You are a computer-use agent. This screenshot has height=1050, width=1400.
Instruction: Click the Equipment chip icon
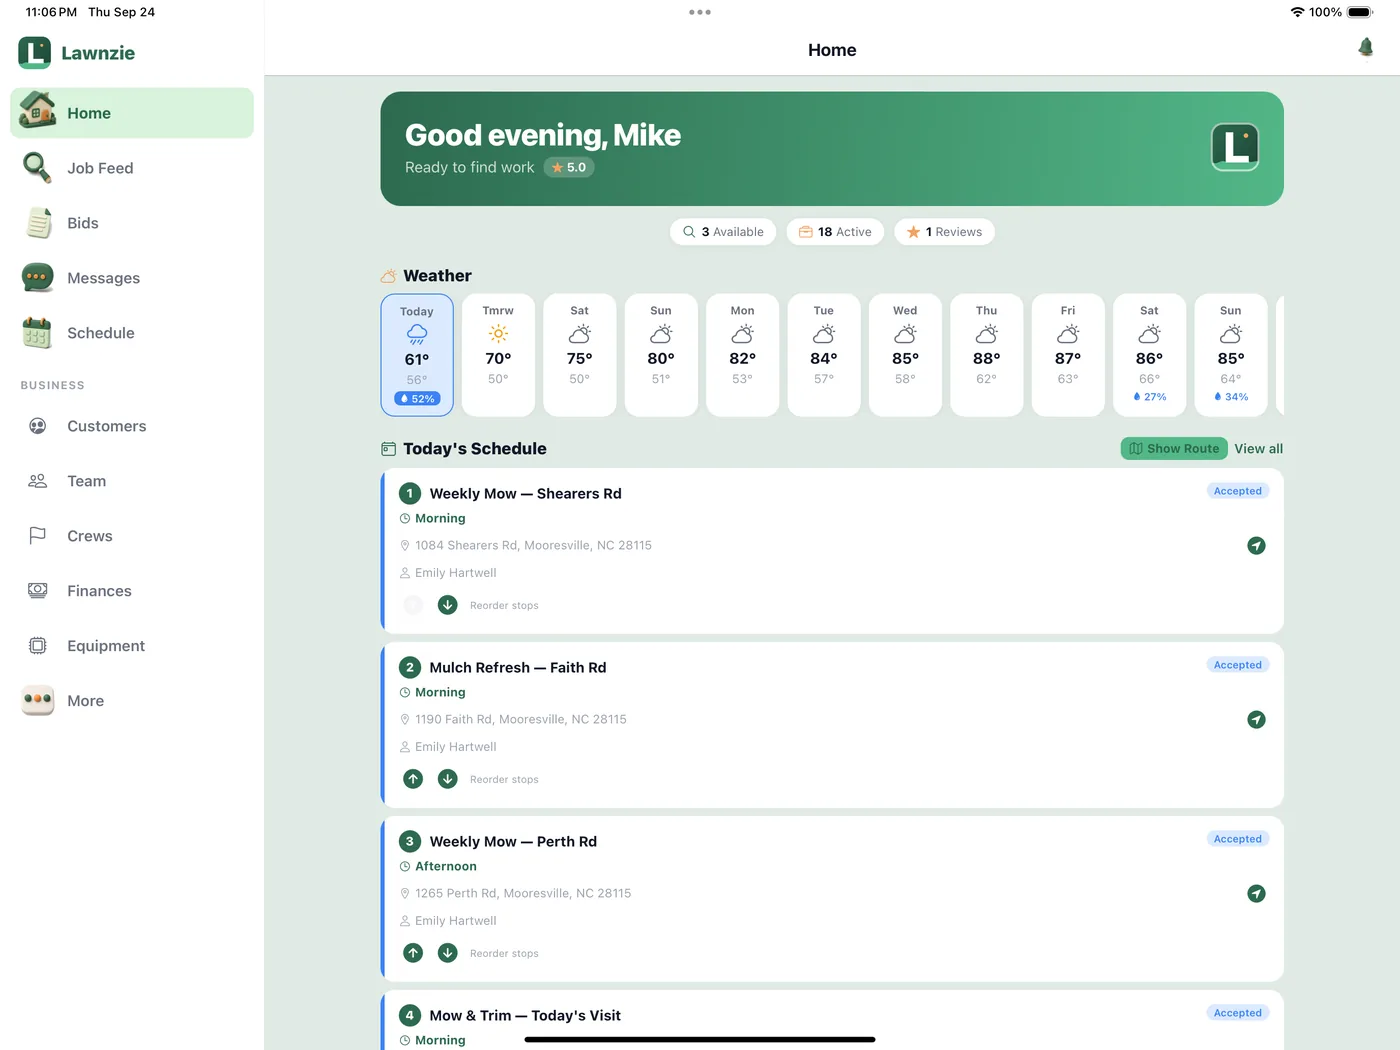pos(37,646)
